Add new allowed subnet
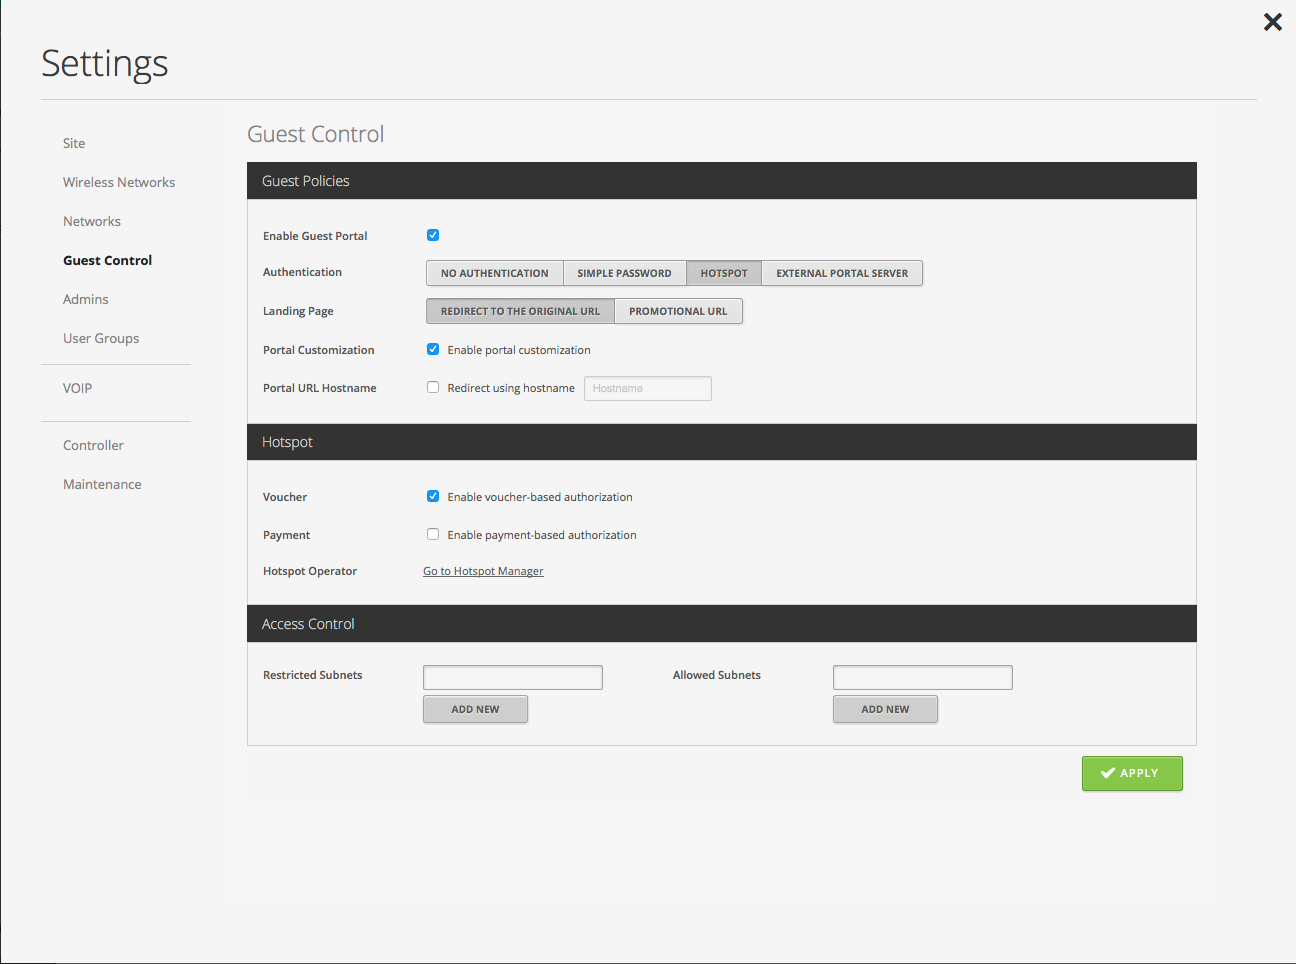The height and width of the screenshot is (964, 1296). 885,709
